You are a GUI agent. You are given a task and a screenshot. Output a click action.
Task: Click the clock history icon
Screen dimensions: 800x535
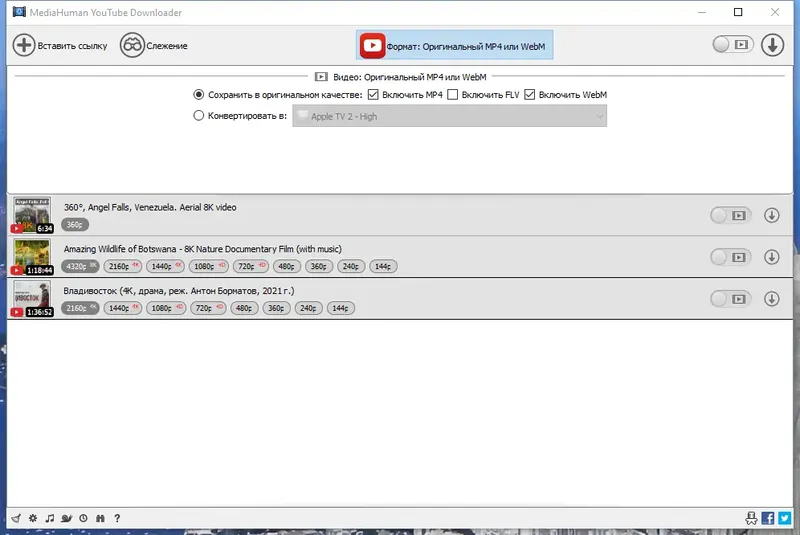tap(83, 518)
